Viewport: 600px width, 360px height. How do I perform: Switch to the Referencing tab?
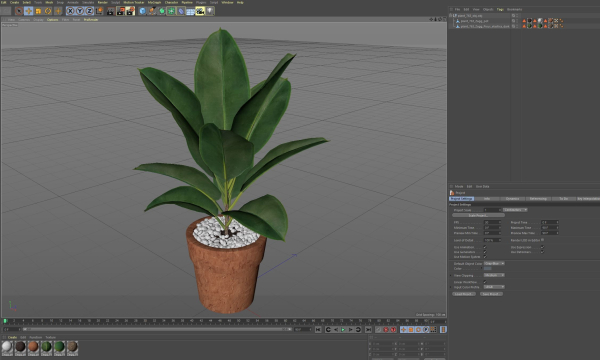(538, 199)
